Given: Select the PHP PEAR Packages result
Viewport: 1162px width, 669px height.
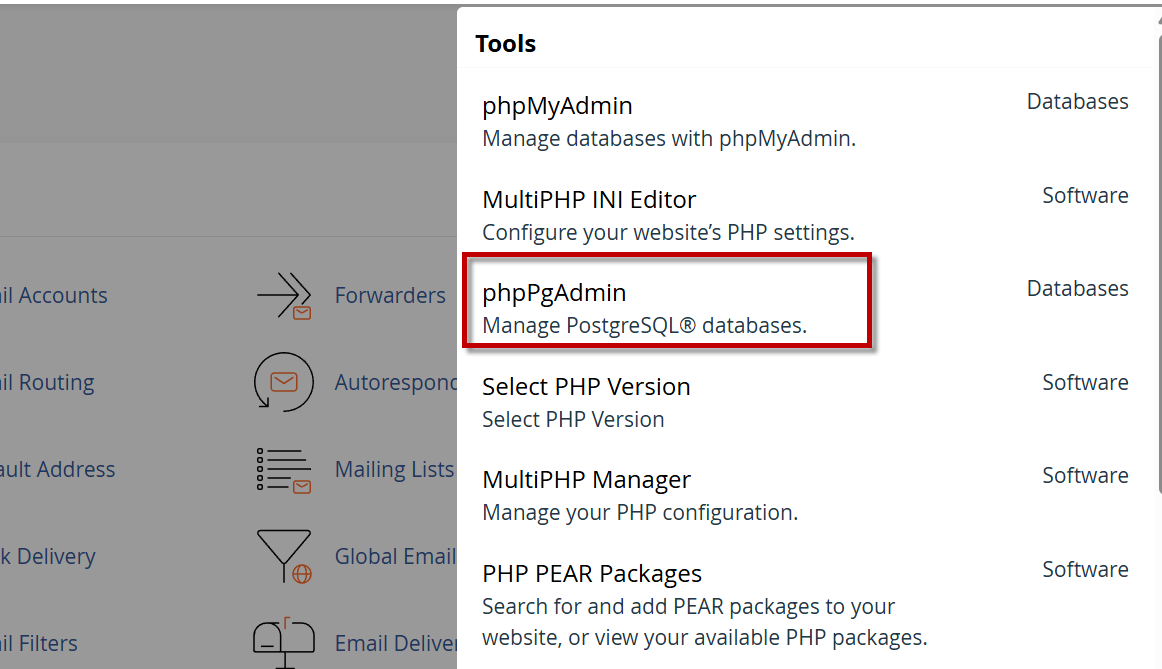Looking at the screenshot, I should pos(592,574).
